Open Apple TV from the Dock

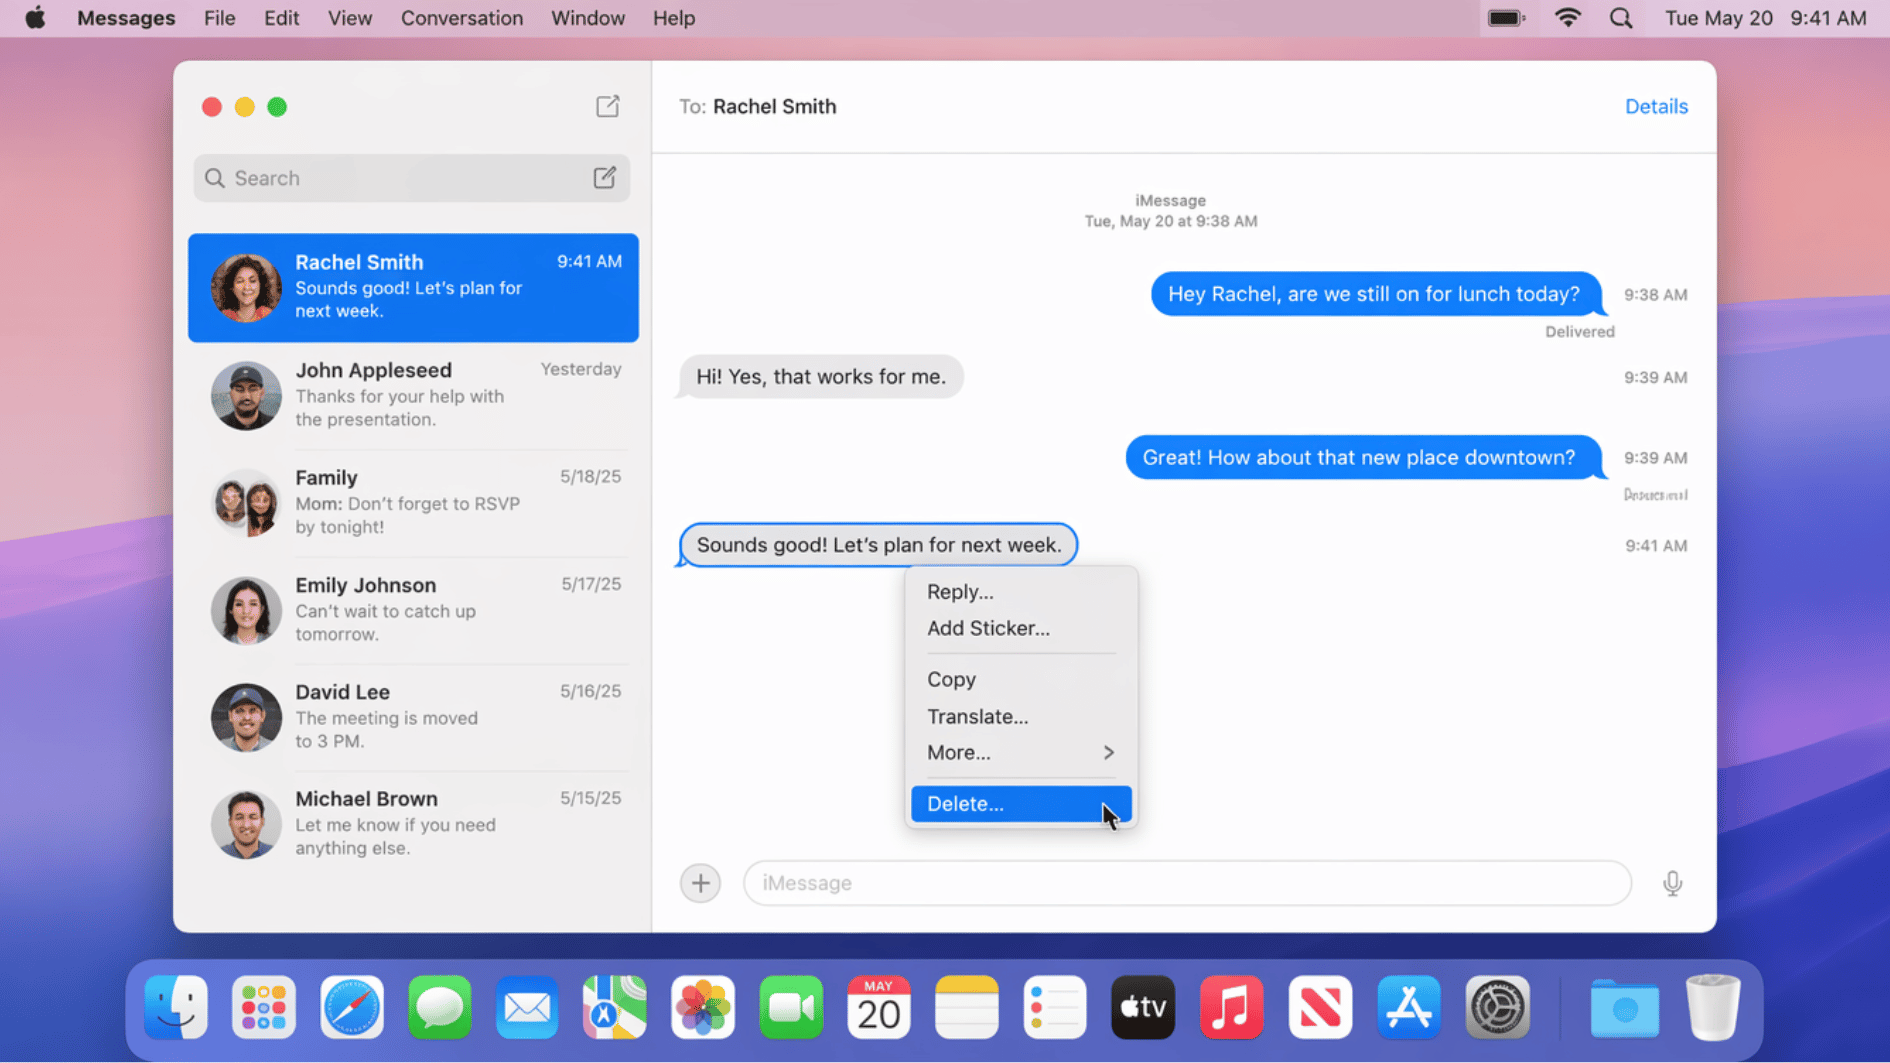pyautogui.click(x=1143, y=1007)
